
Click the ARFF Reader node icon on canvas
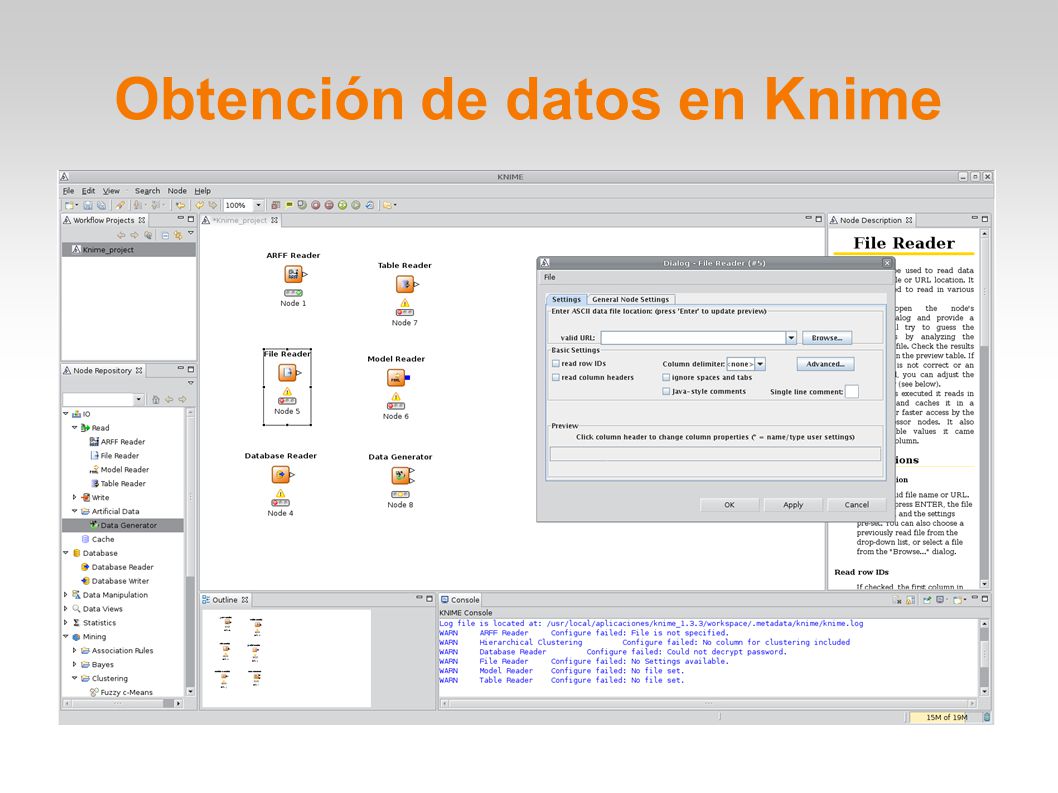[294, 274]
